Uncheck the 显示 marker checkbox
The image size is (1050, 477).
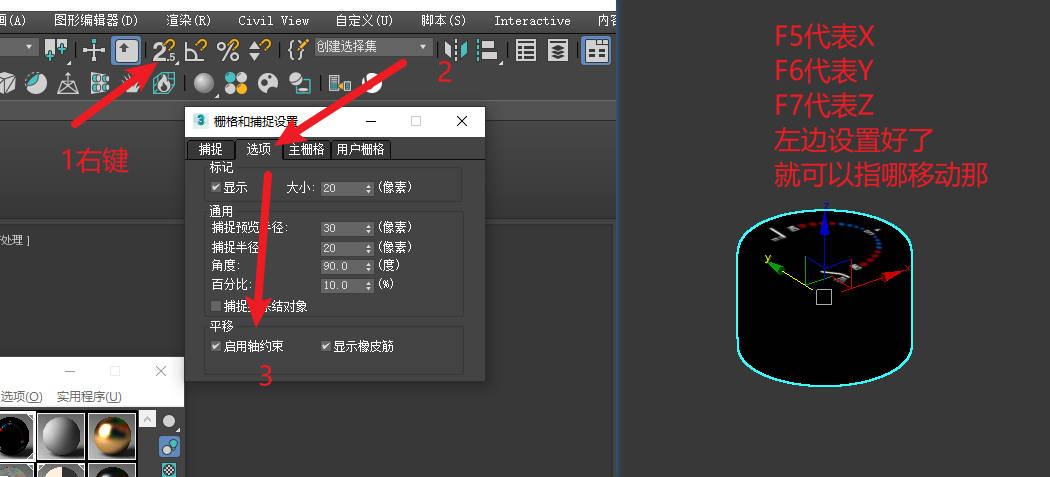click(x=216, y=188)
